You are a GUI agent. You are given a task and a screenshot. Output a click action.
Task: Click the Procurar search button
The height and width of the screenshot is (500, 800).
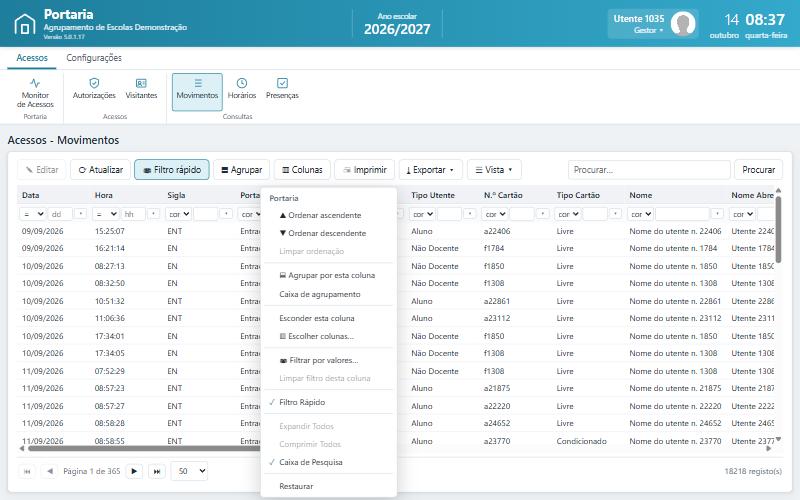point(758,170)
